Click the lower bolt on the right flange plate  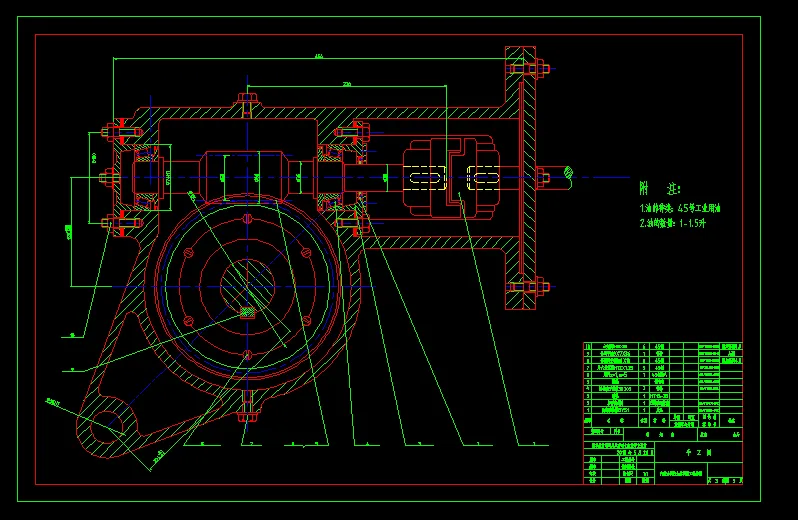529,287
